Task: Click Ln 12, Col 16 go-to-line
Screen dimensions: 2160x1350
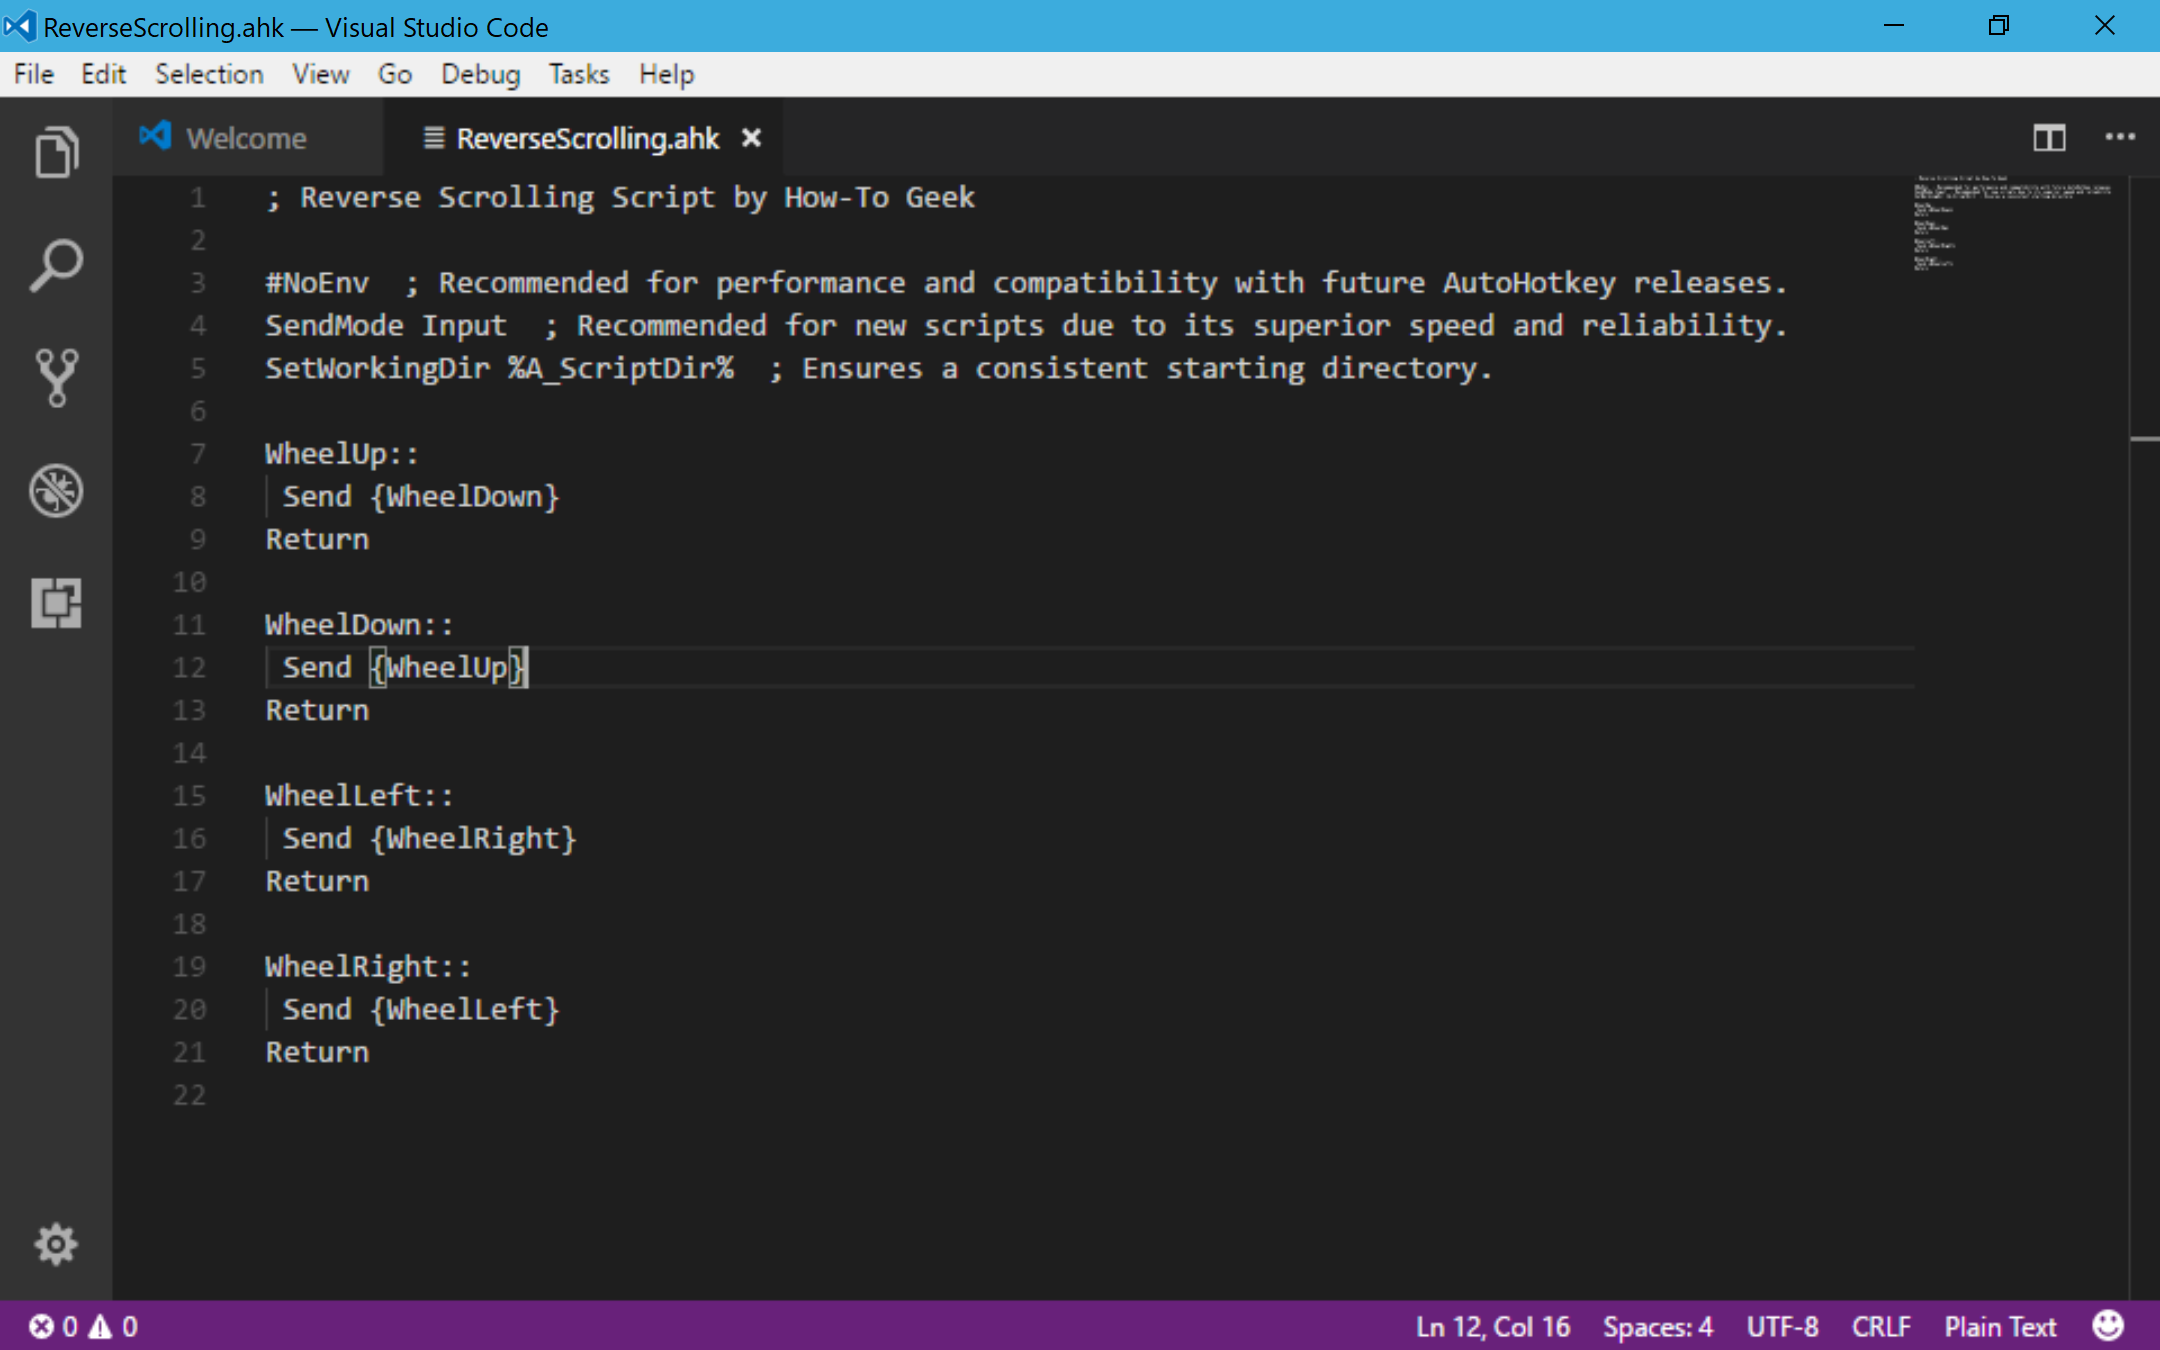Action: 1492,1327
